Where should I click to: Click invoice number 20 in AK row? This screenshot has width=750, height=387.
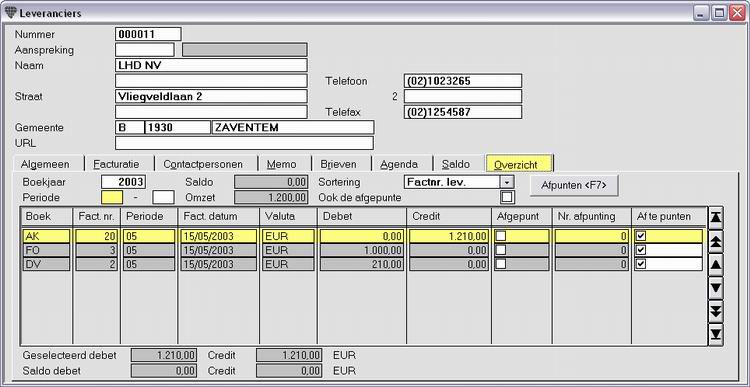(x=97, y=236)
